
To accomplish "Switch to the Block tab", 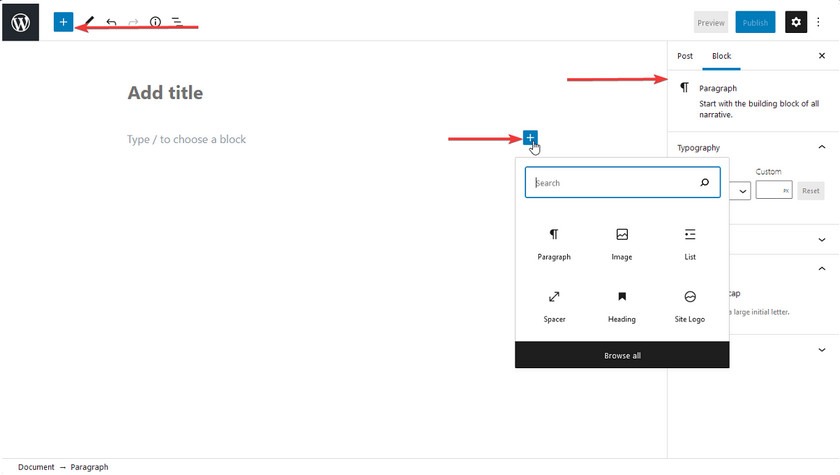I will pos(721,56).
